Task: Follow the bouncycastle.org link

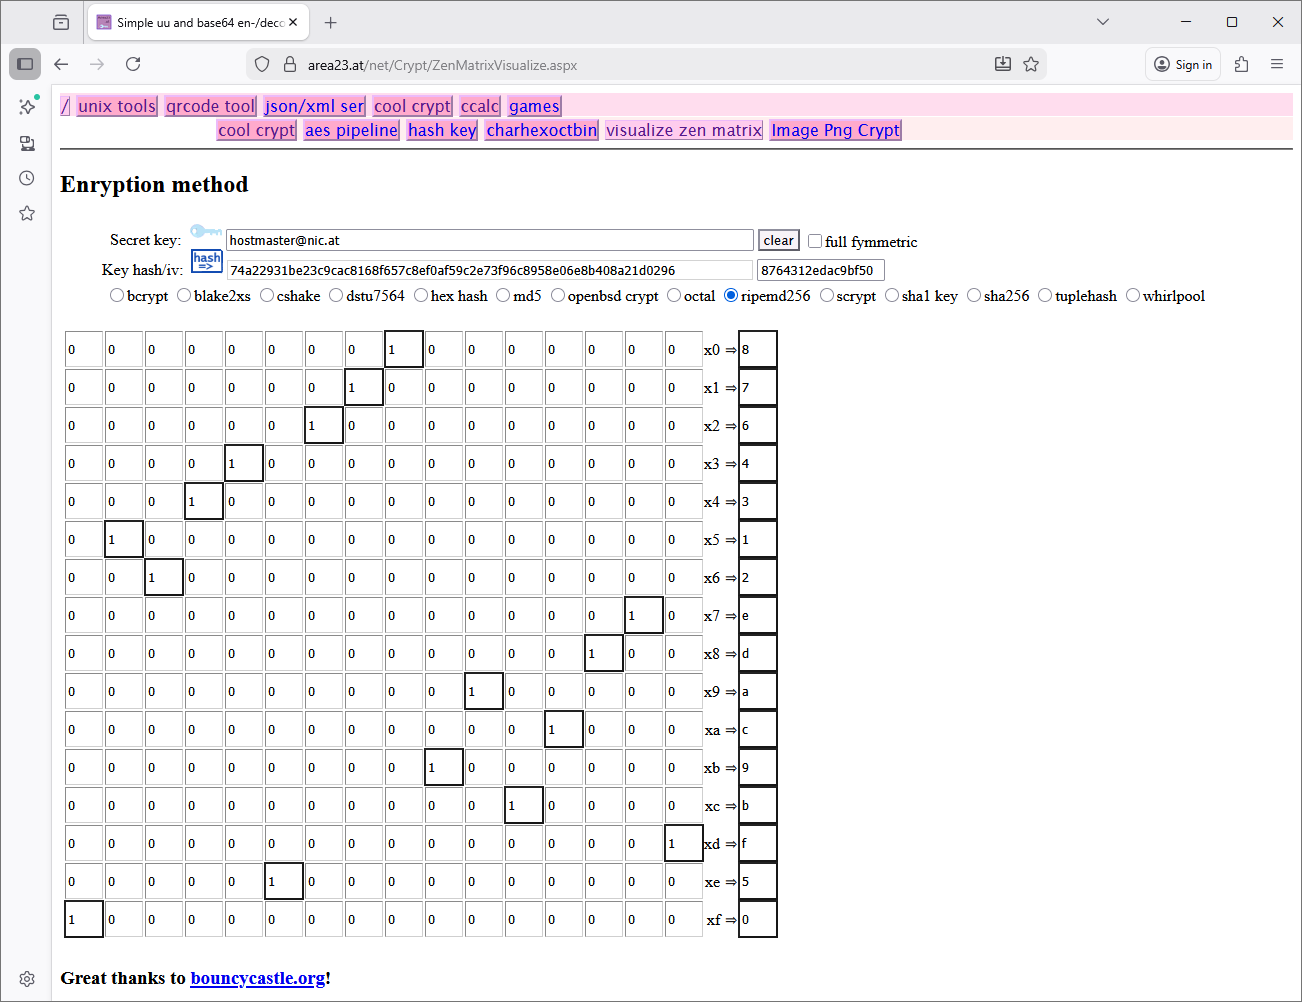Action: 258,978
